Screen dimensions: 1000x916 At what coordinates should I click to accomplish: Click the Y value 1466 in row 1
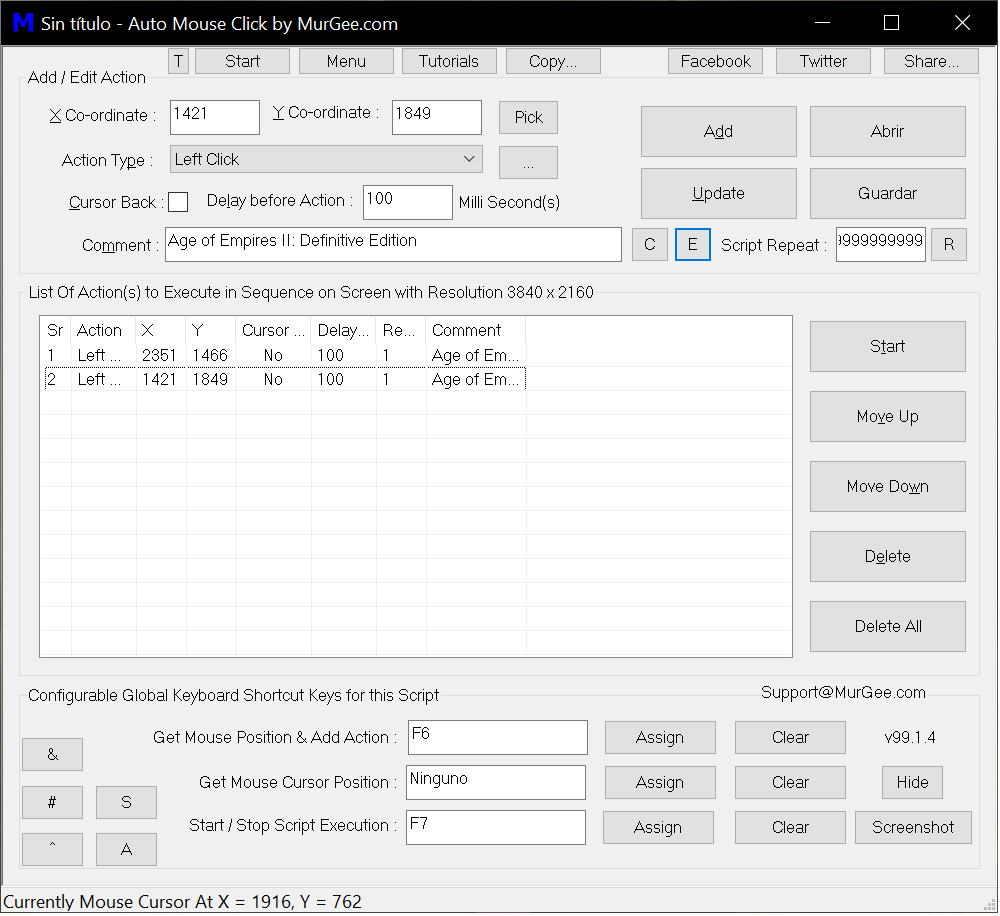[210, 355]
